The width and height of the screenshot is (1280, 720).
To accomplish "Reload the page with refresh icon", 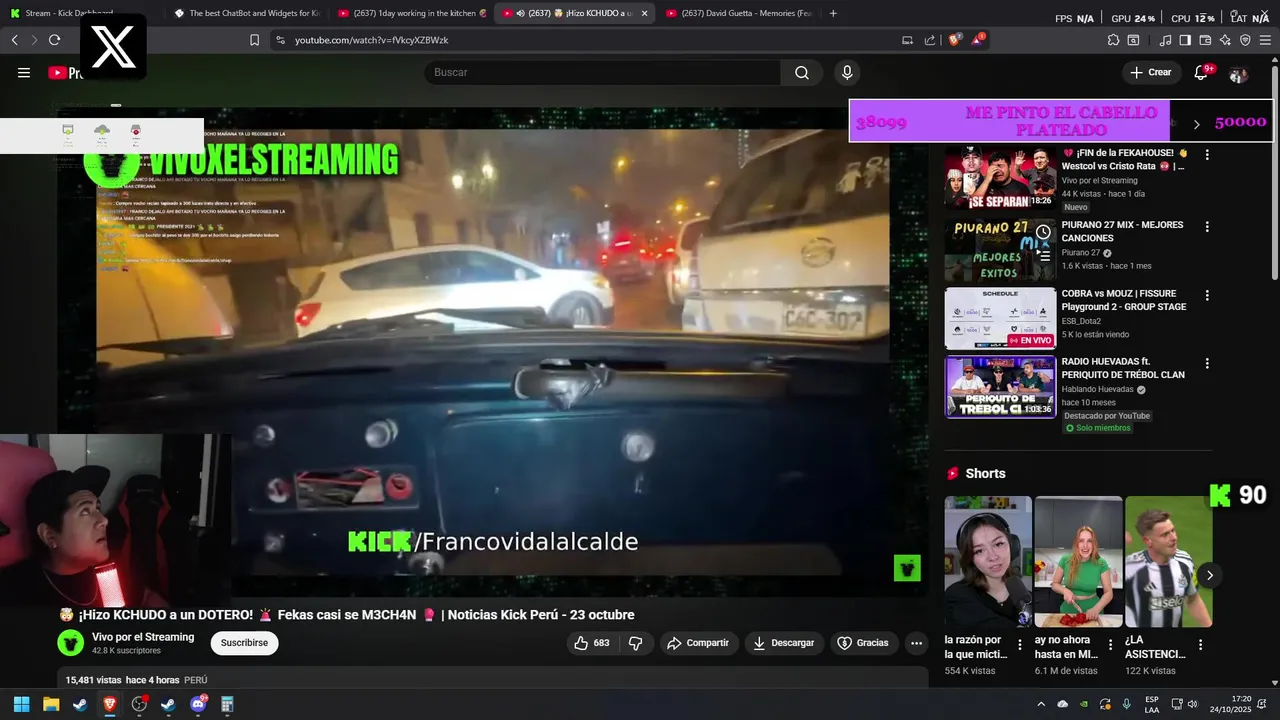I will [x=54, y=40].
